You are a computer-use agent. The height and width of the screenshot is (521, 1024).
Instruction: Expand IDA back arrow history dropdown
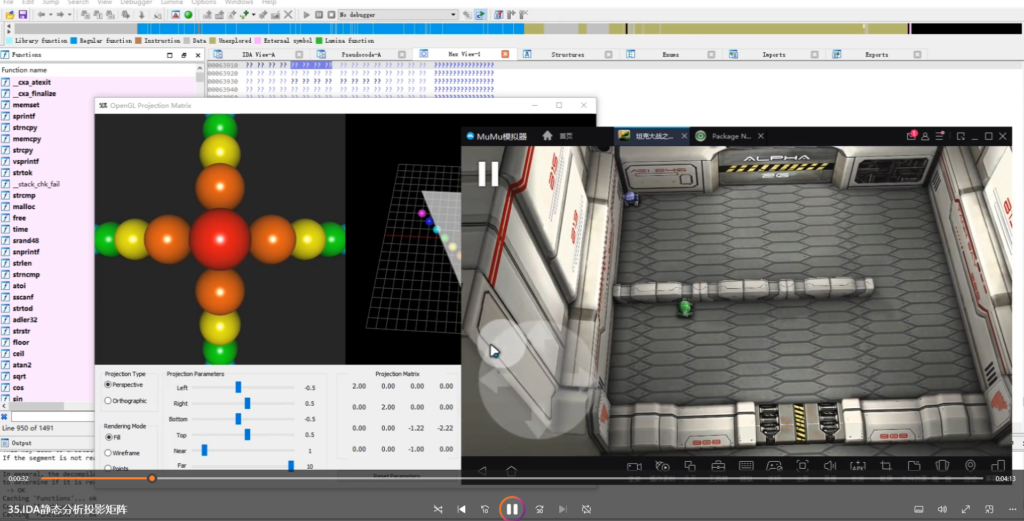coord(50,14)
